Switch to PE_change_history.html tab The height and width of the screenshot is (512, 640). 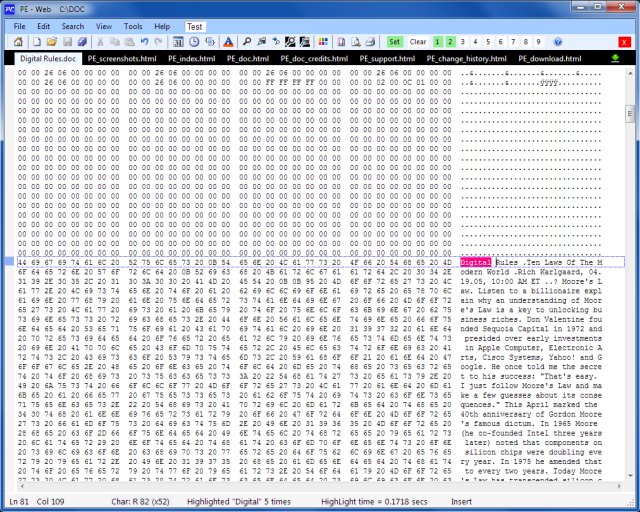point(467,58)
